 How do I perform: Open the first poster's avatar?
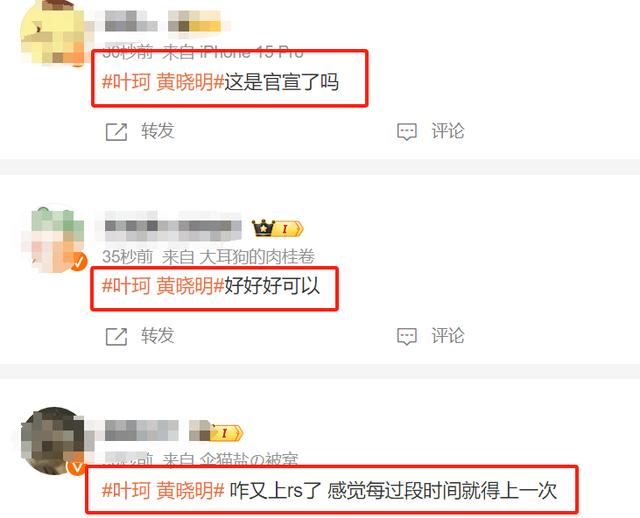click(52, 32)
